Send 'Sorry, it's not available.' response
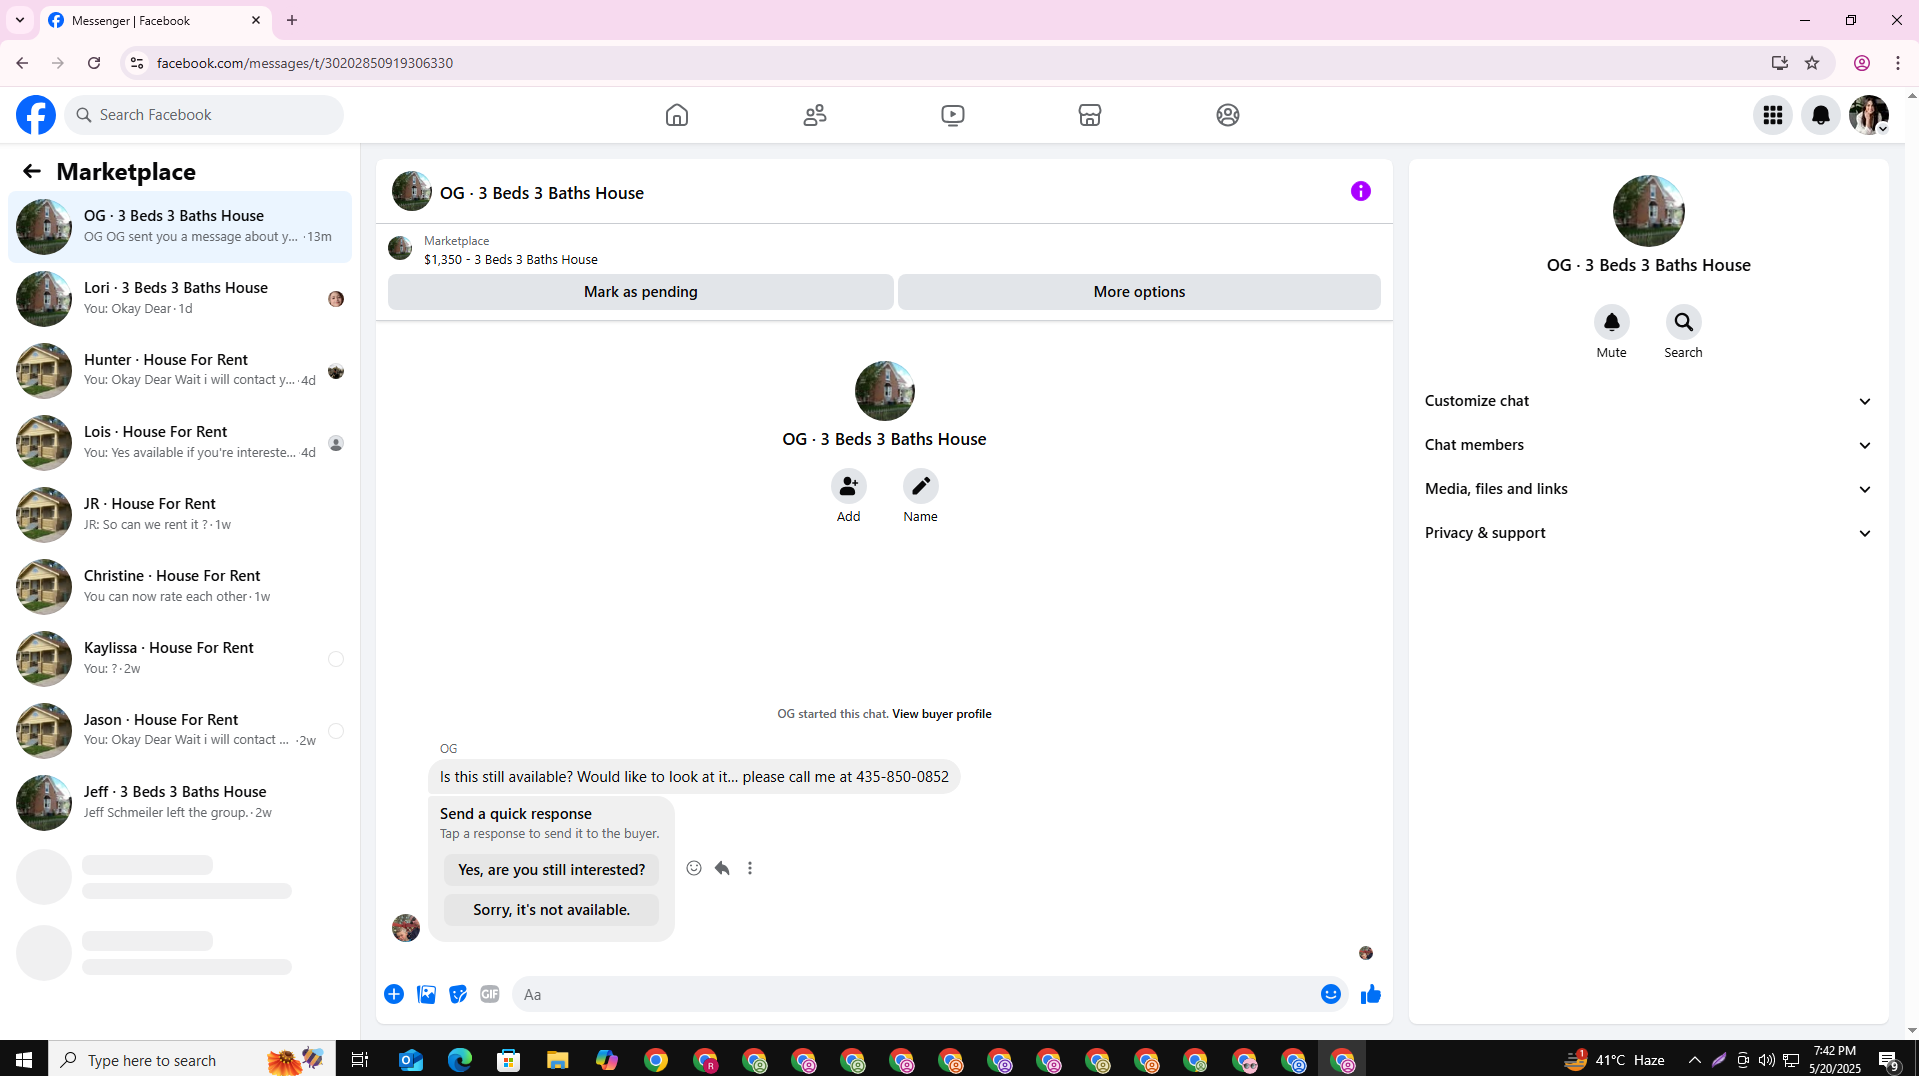 point(551,910)
